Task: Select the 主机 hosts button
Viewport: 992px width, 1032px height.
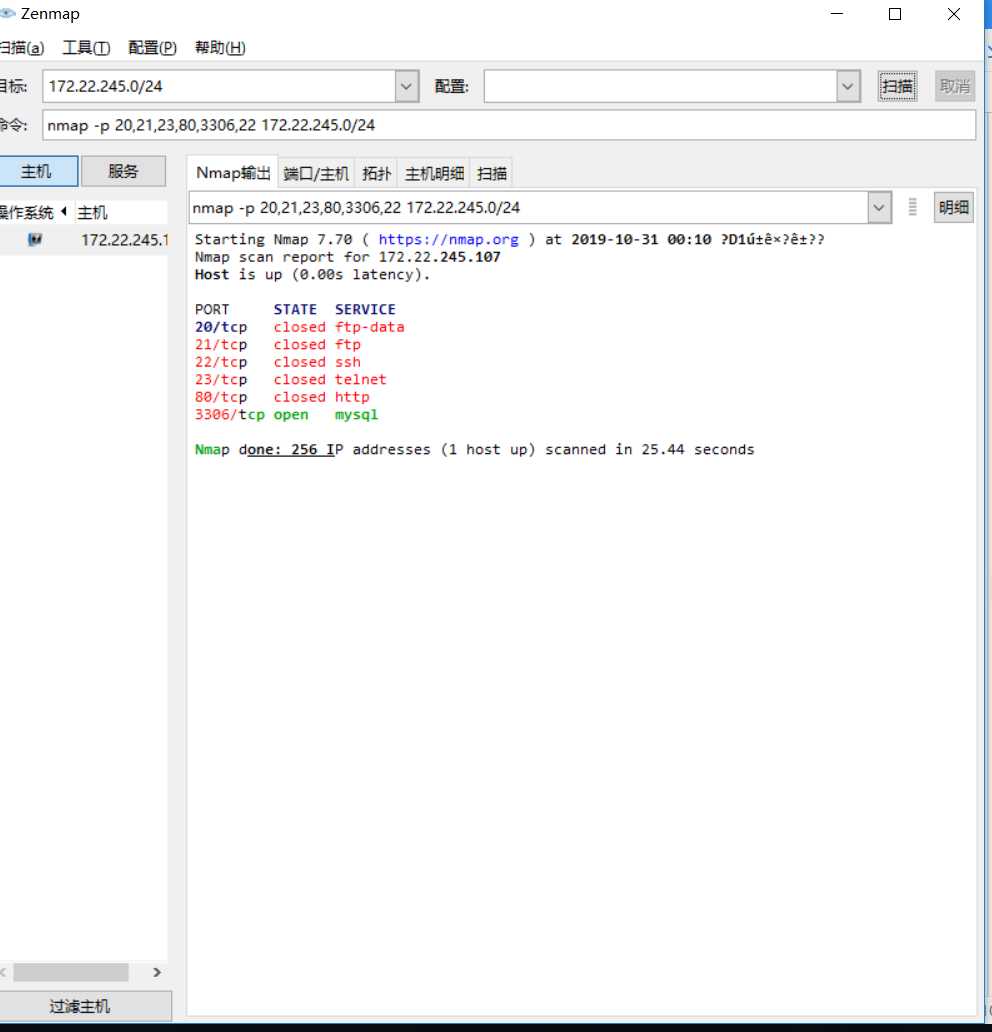Action: click(x=38, y=172)
